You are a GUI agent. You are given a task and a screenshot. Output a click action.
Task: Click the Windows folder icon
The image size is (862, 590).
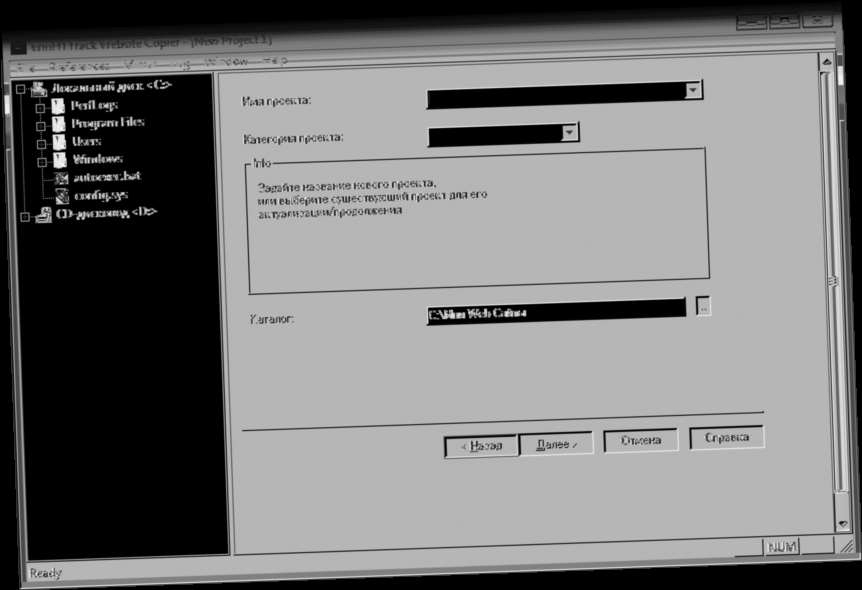click(x=58, y=159)
